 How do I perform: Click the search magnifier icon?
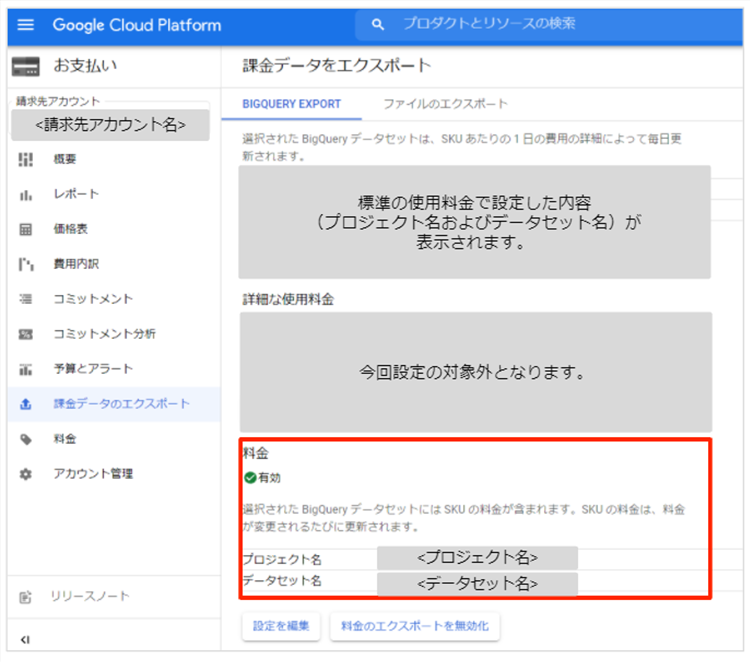377,24
